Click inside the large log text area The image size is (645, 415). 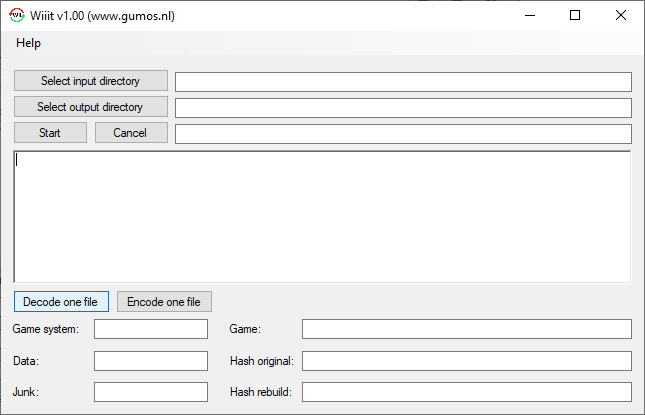321,216
